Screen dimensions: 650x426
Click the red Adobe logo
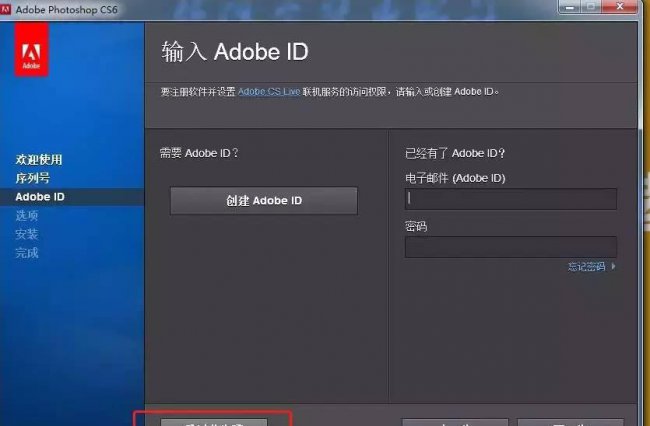click(32, 50)
